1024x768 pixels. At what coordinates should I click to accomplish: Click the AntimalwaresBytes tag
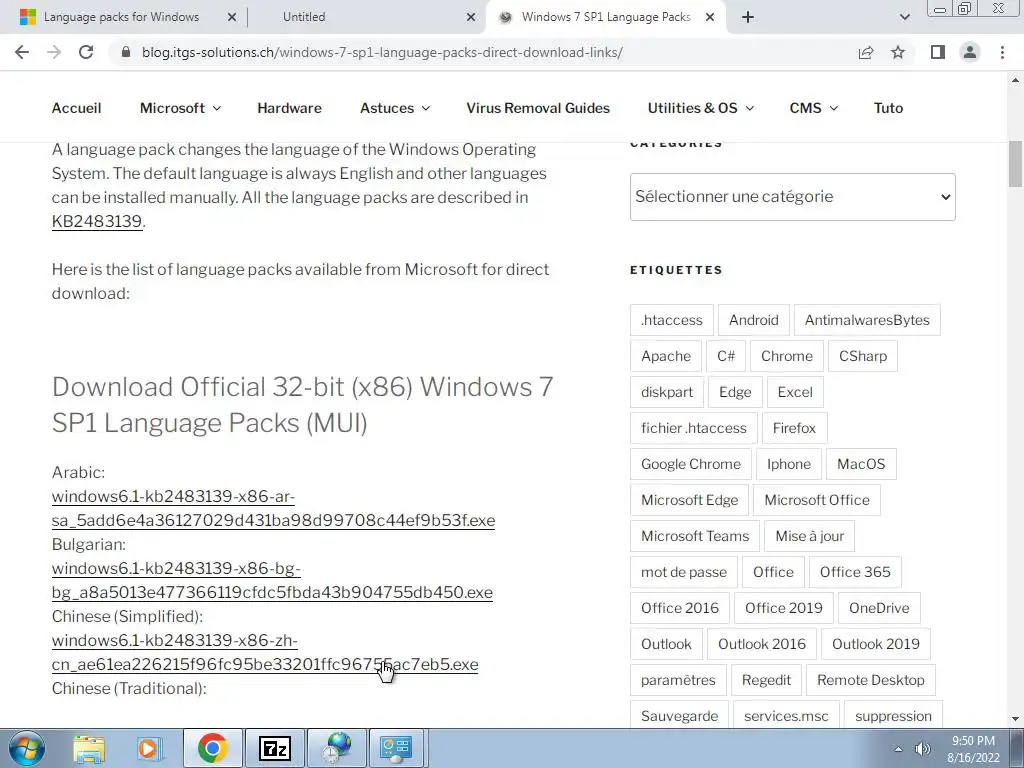point(867,320)
